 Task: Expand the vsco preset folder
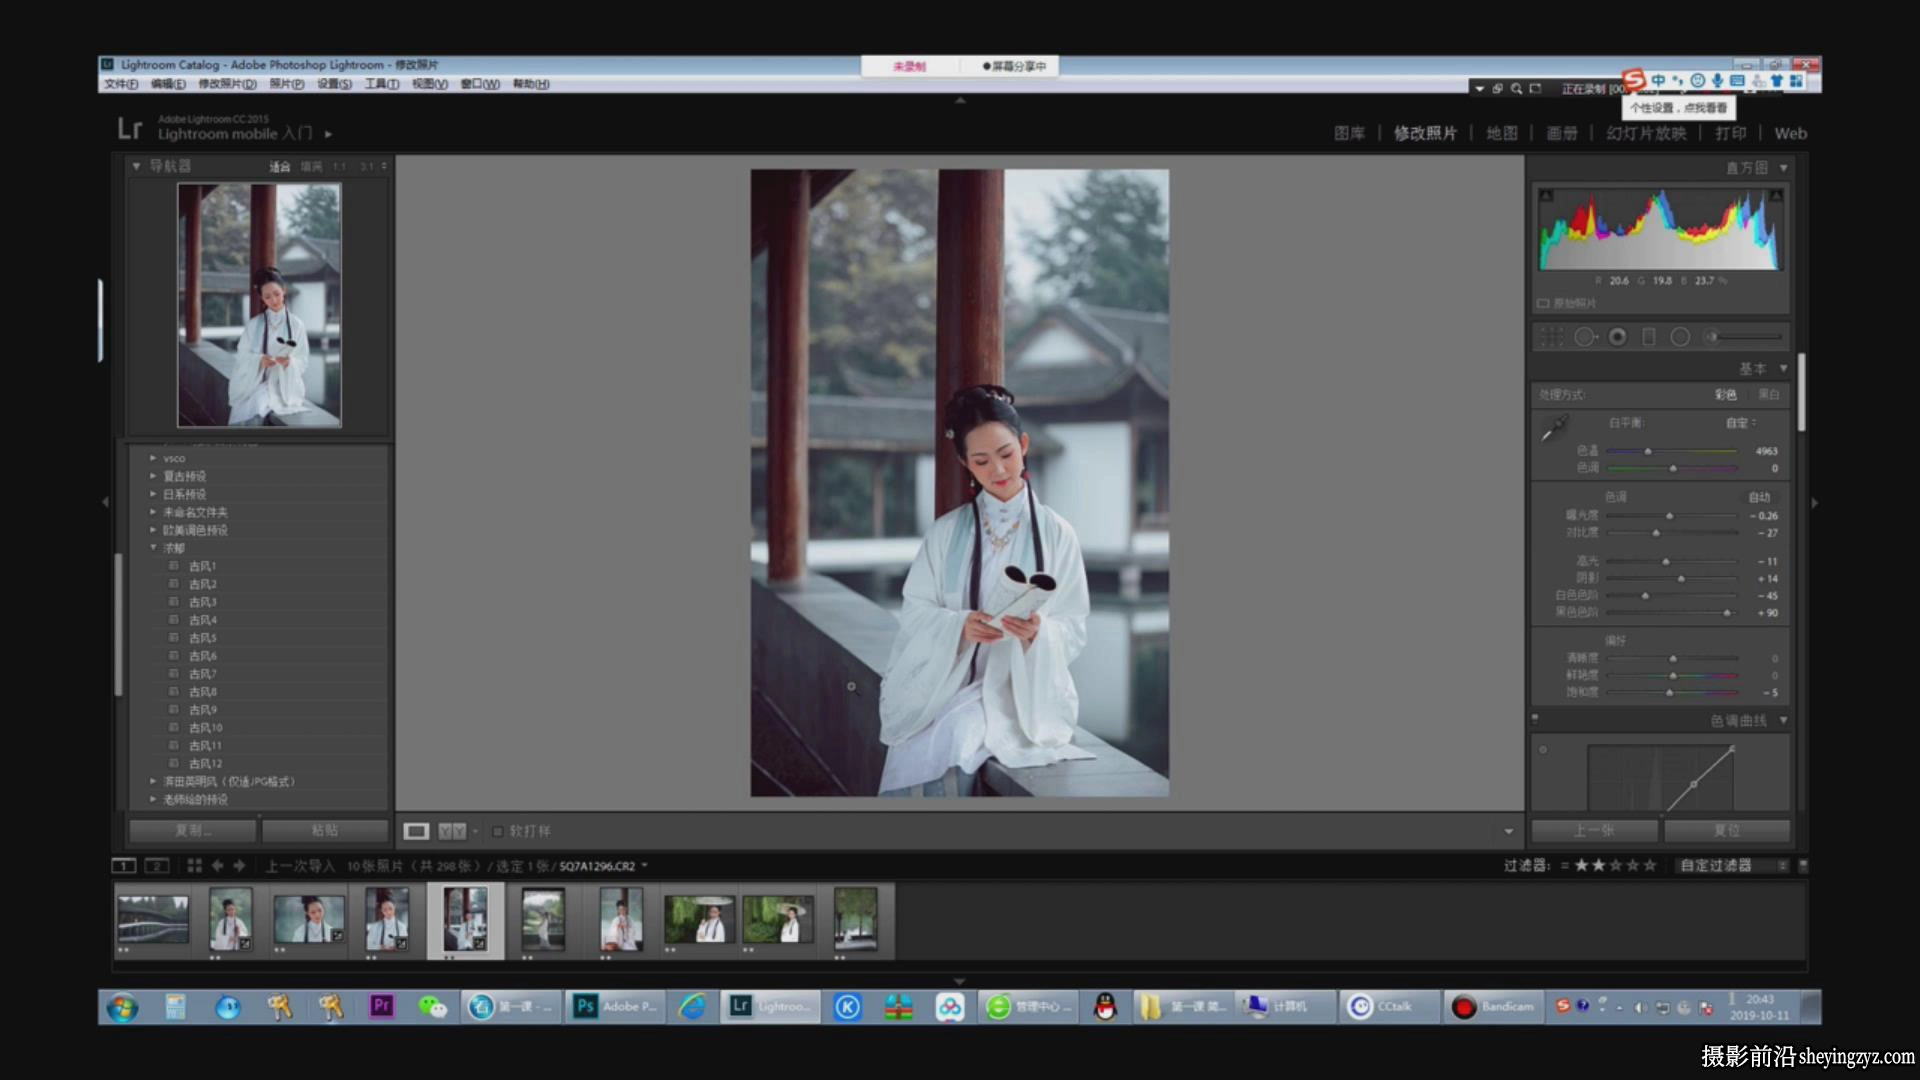click(153, 458)
